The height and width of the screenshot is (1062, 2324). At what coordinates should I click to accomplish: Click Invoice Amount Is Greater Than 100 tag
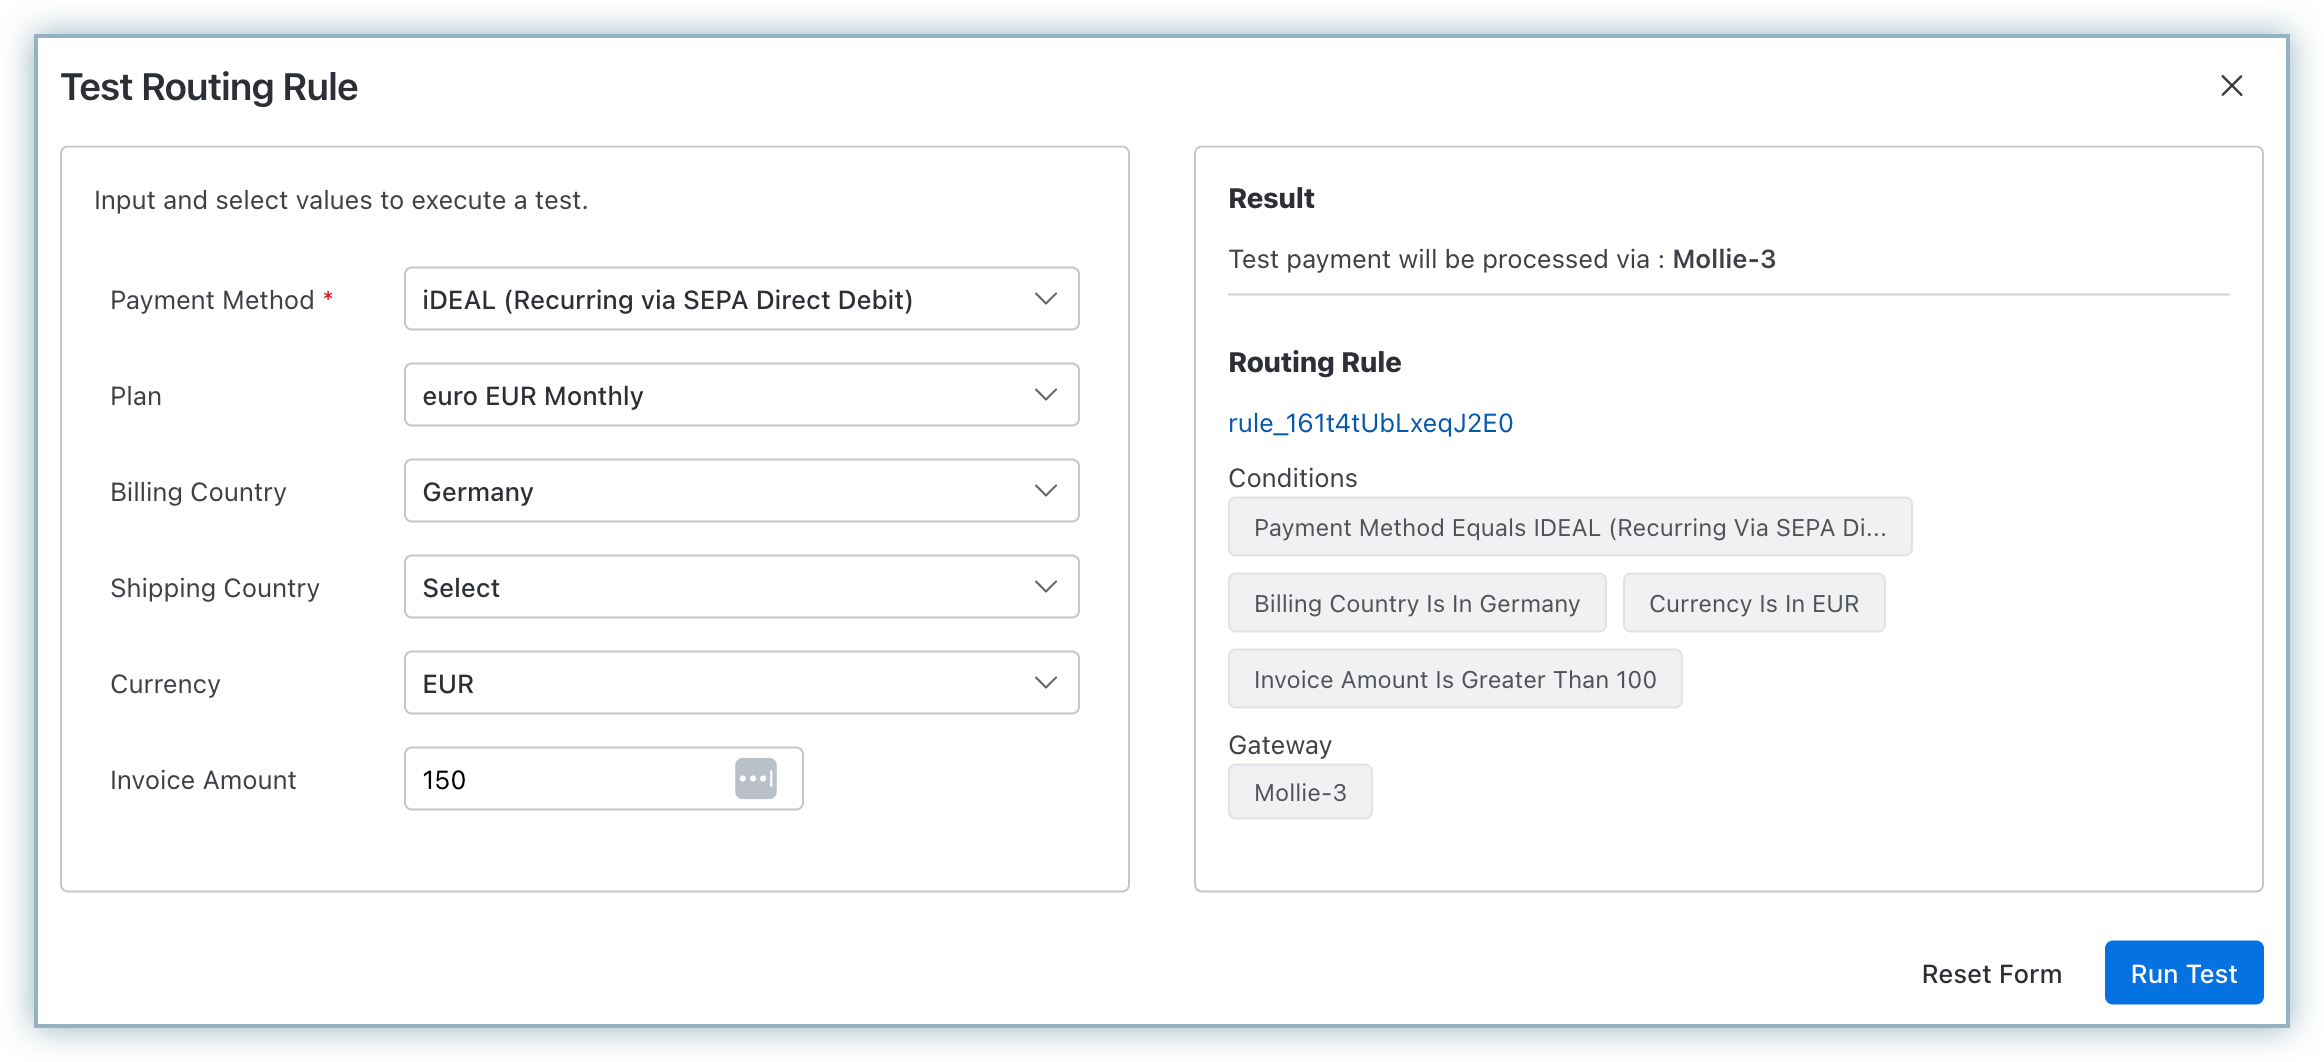(1454, 679)
